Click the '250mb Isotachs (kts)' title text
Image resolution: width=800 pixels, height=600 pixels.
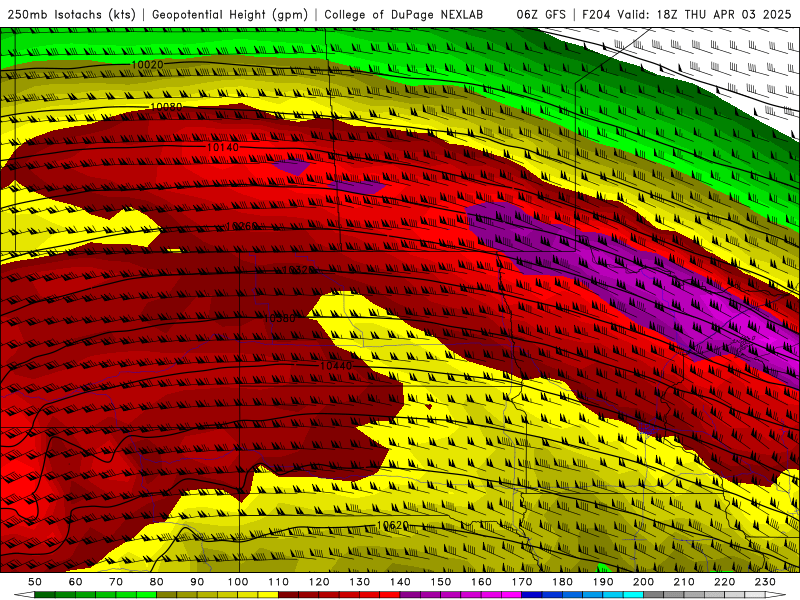point(71,15)
